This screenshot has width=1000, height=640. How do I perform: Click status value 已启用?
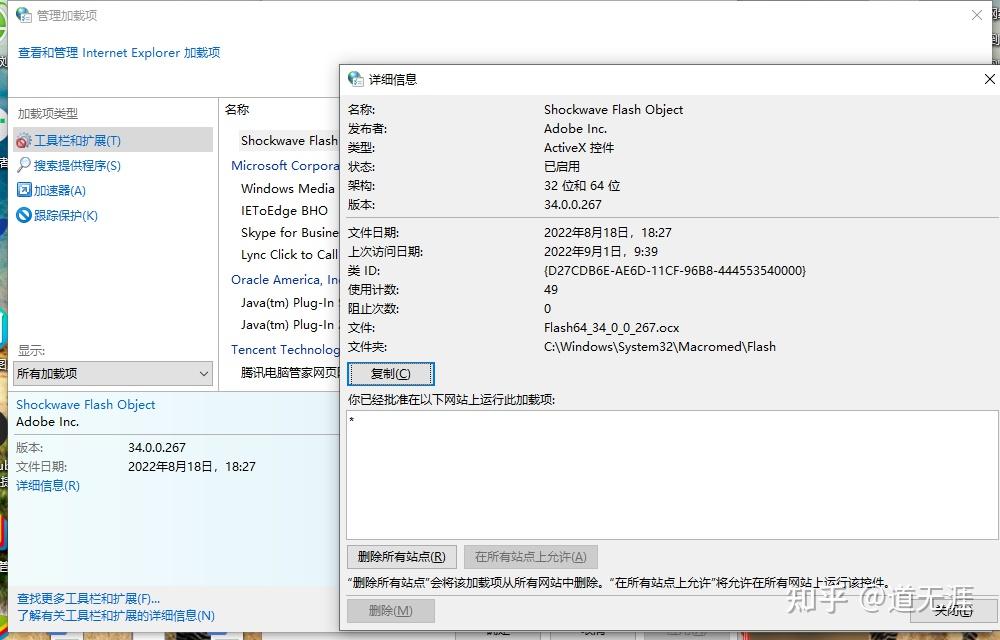tap(562, 167)
